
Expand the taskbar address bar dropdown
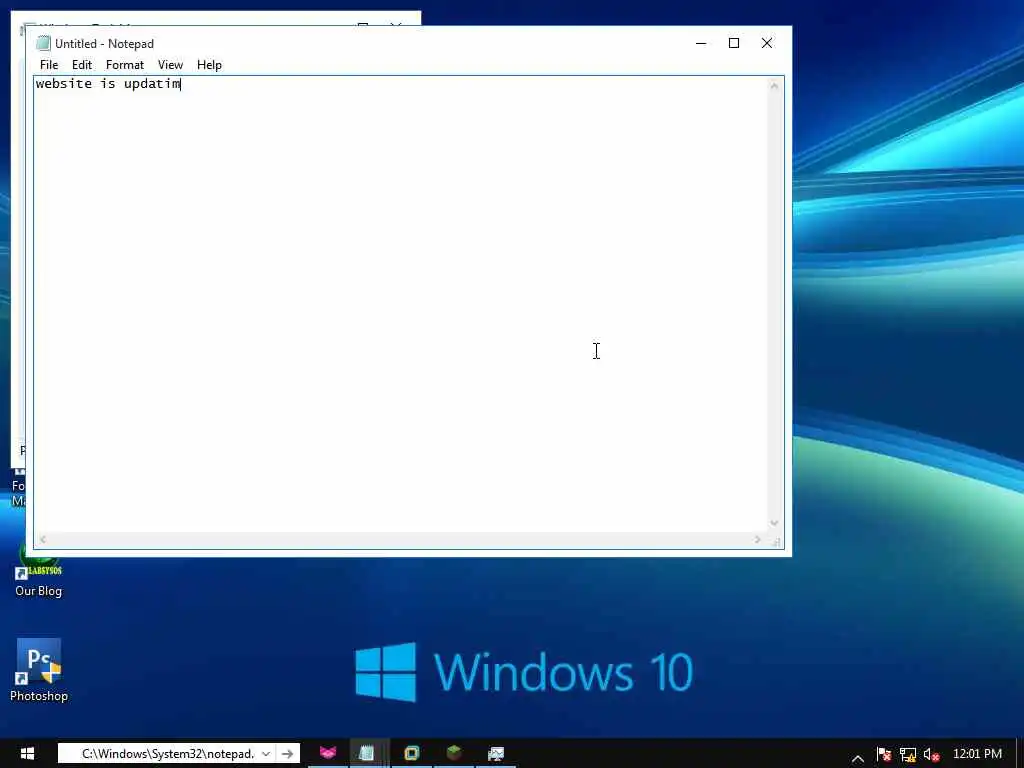pos(266,754)
